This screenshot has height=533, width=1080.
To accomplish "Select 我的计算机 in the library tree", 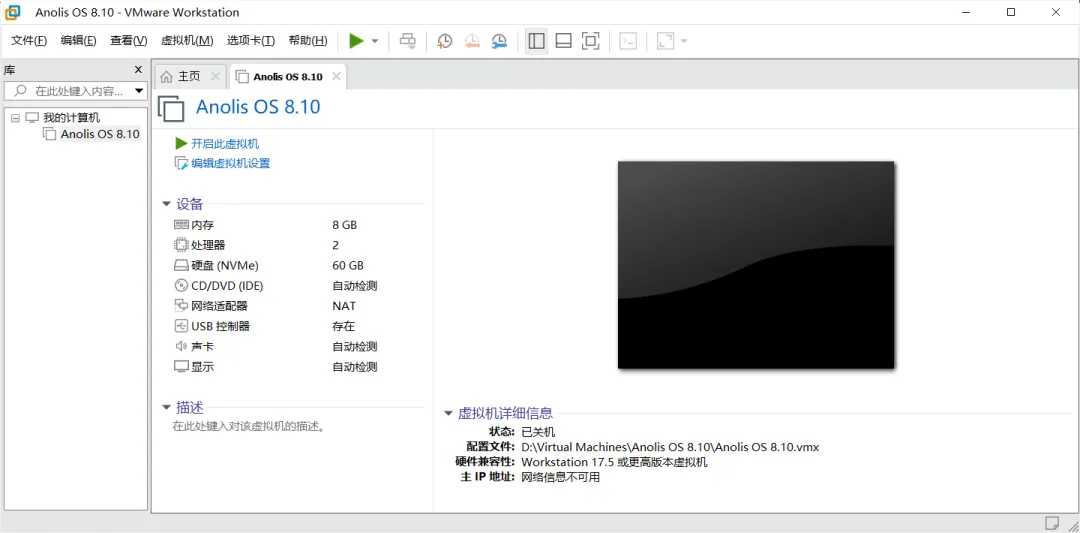I will (x=72, y=118).
